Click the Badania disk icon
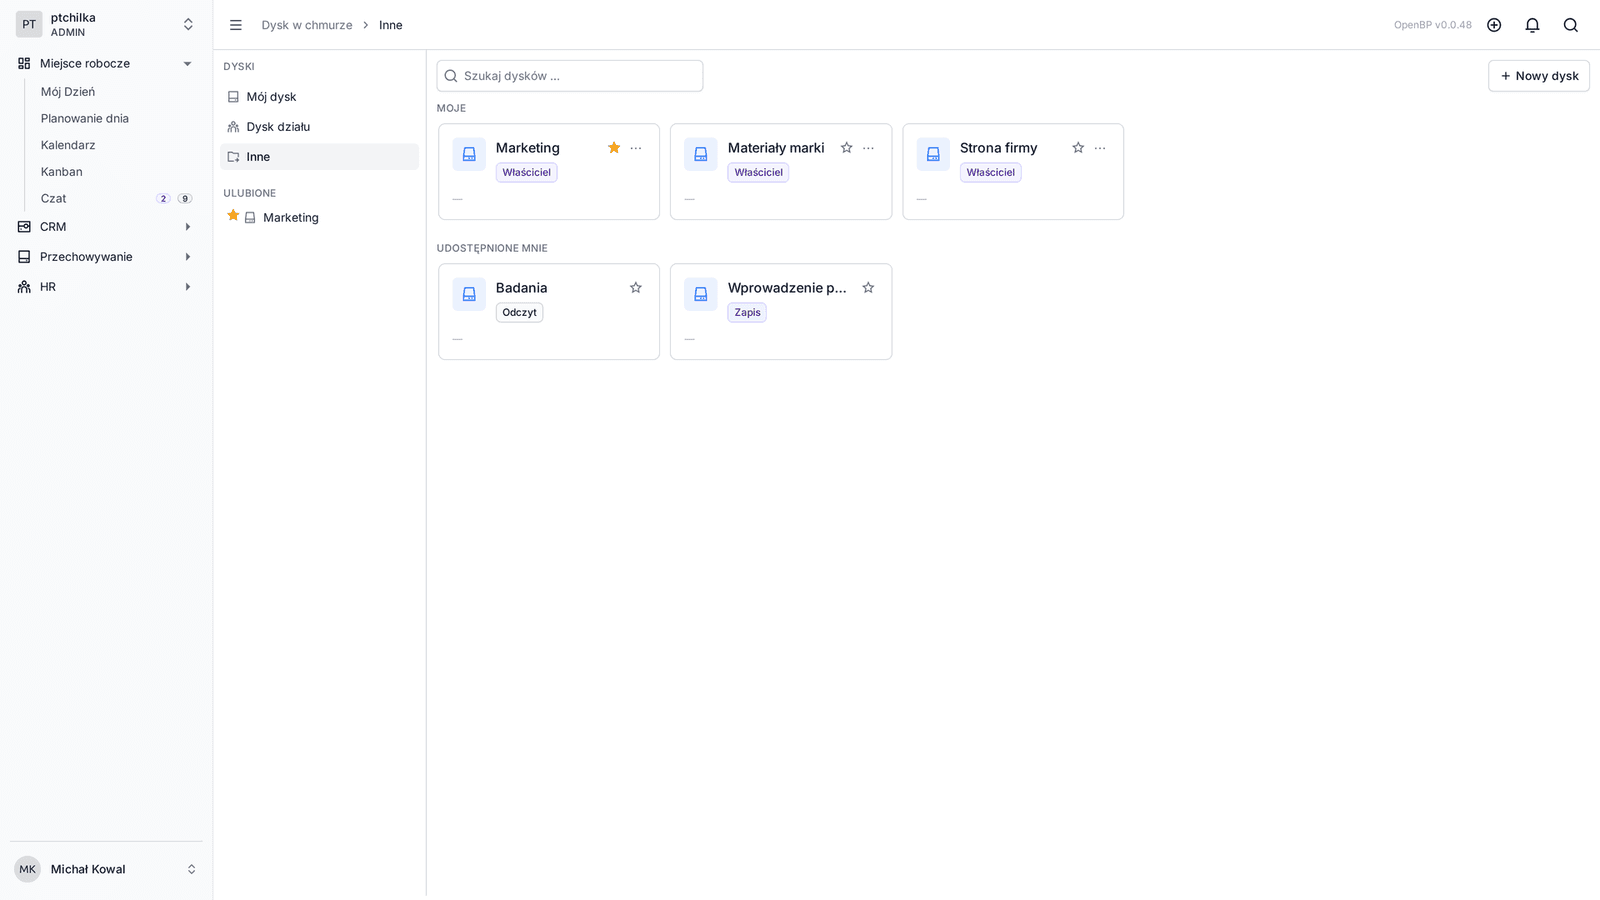The height and width of the screenshot is (900, 1600). [x=469, y=294]
